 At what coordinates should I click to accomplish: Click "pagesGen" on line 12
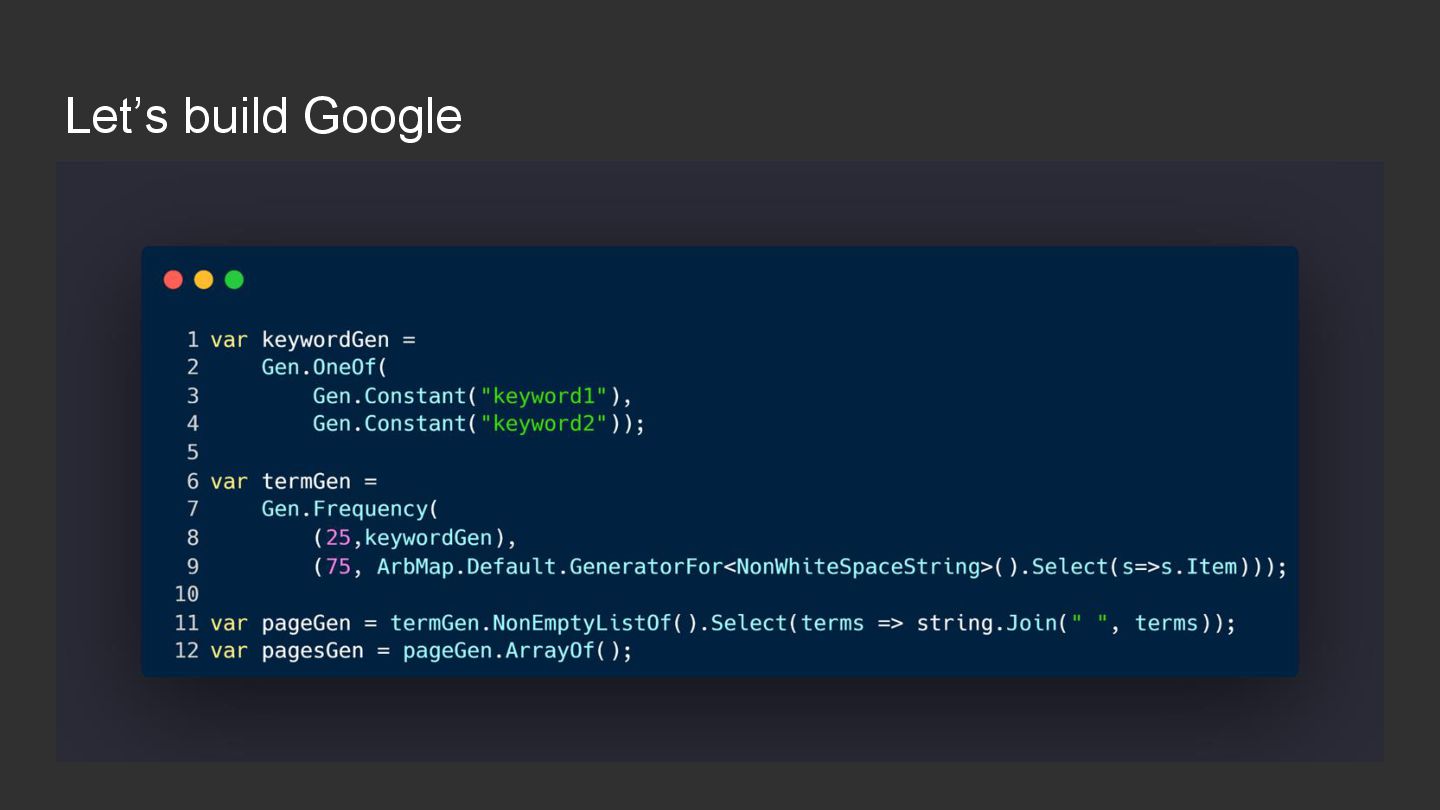tap(313, 651)
